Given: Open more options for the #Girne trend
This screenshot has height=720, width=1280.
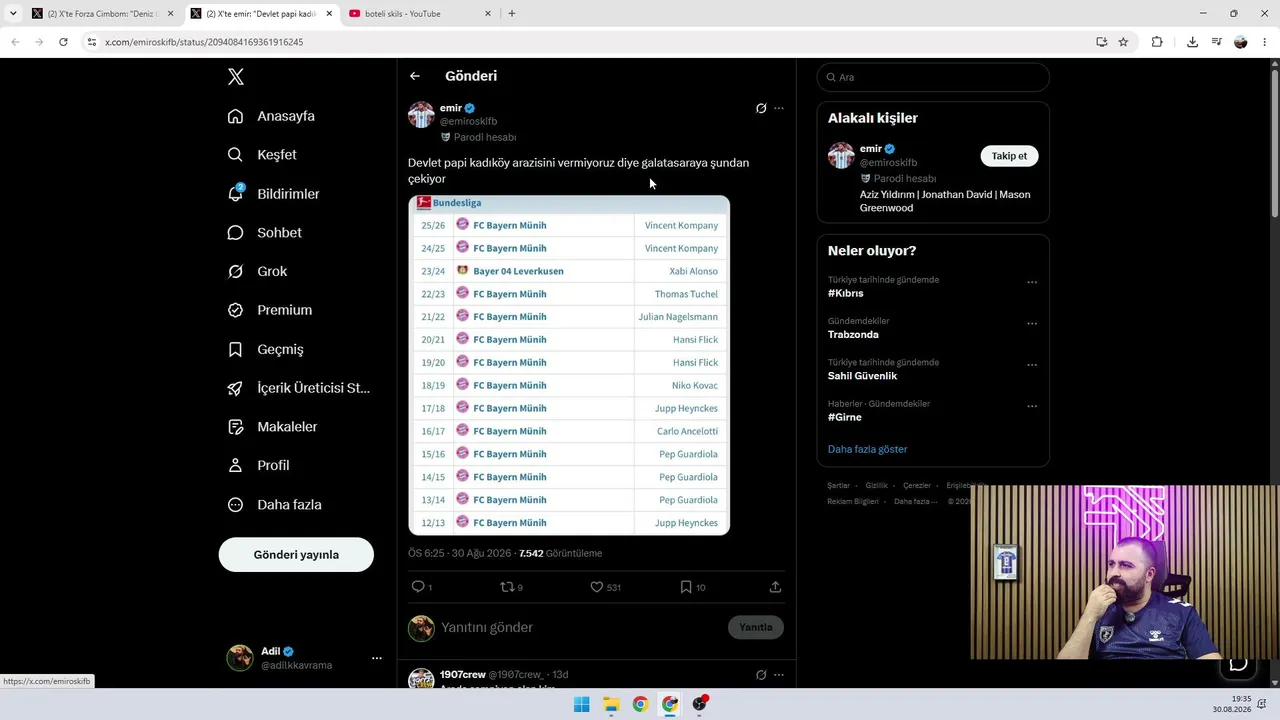Looking at the screenshot, I should click(1032, 407).
